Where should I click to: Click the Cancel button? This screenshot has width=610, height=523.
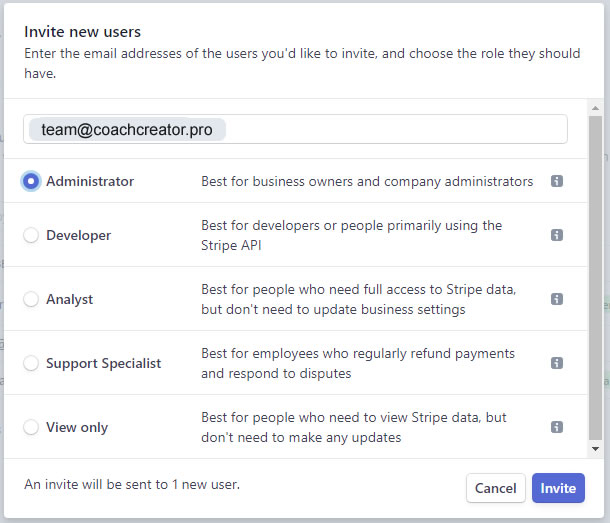tap(496, 488)
